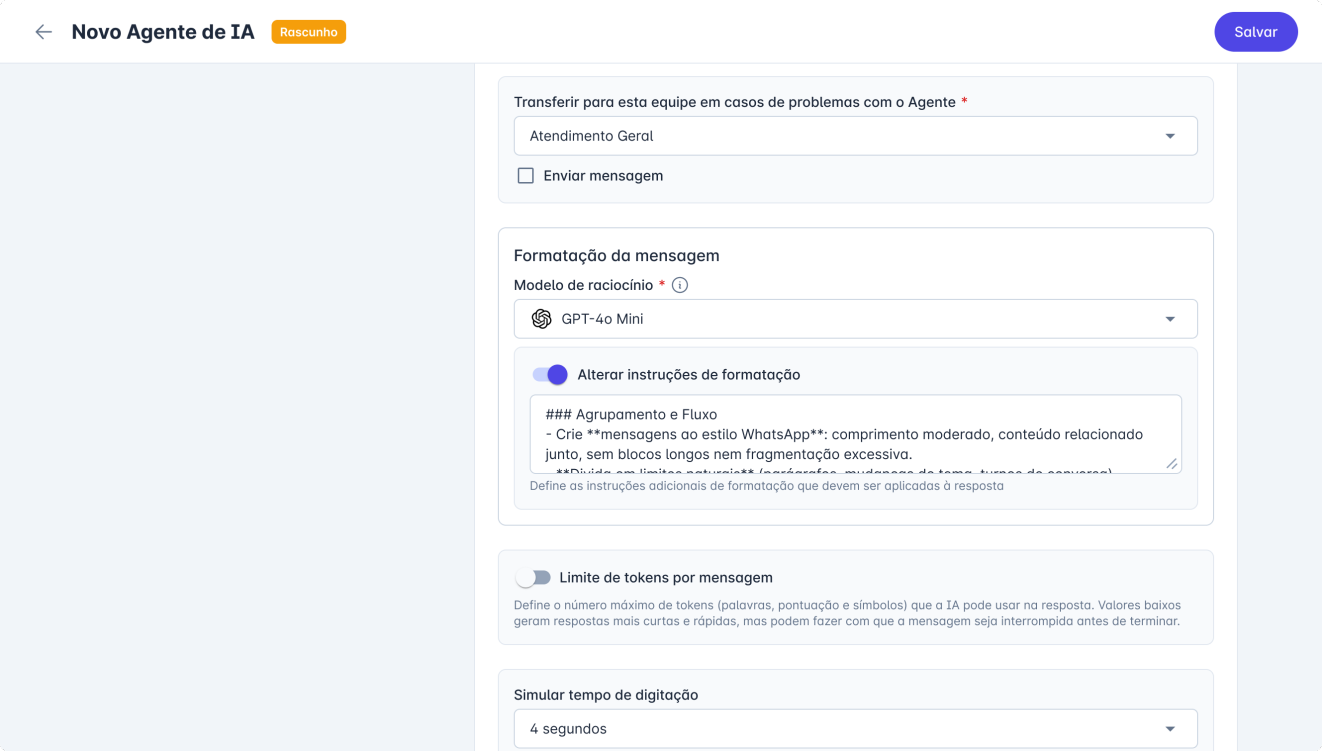Click the Formatação da mensagem section header
Screen dimensions: 1322x751
(x=616, y=255)
